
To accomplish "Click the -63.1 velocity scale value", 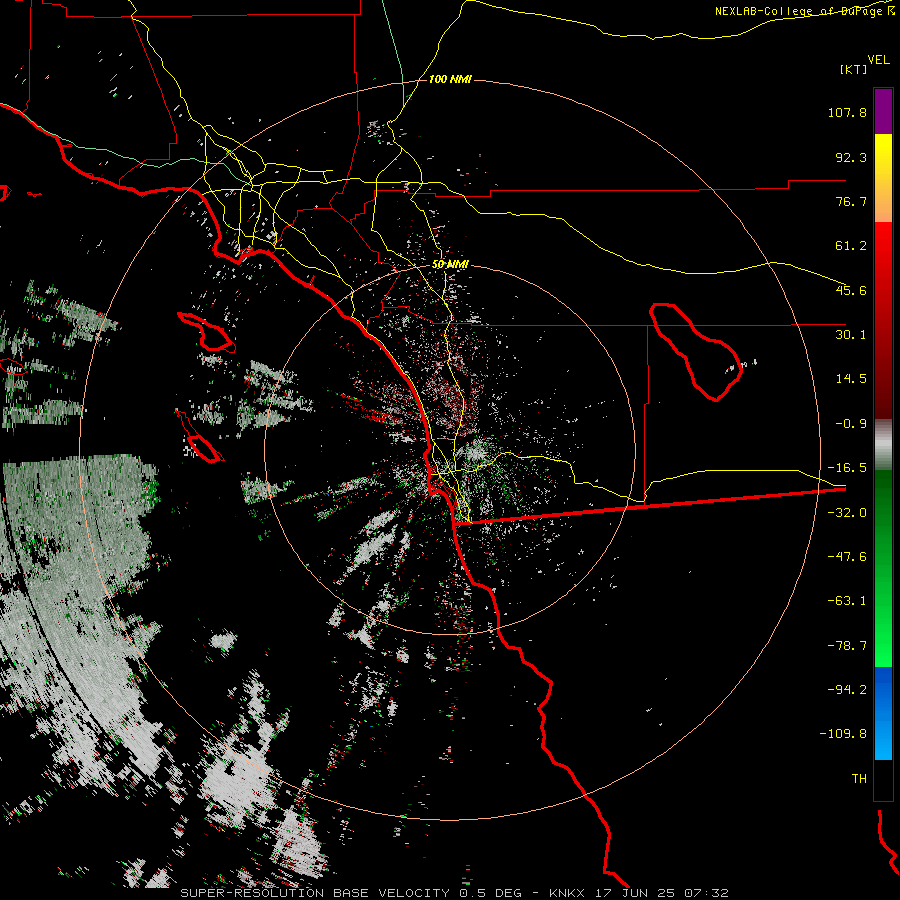I will (847, 601).
